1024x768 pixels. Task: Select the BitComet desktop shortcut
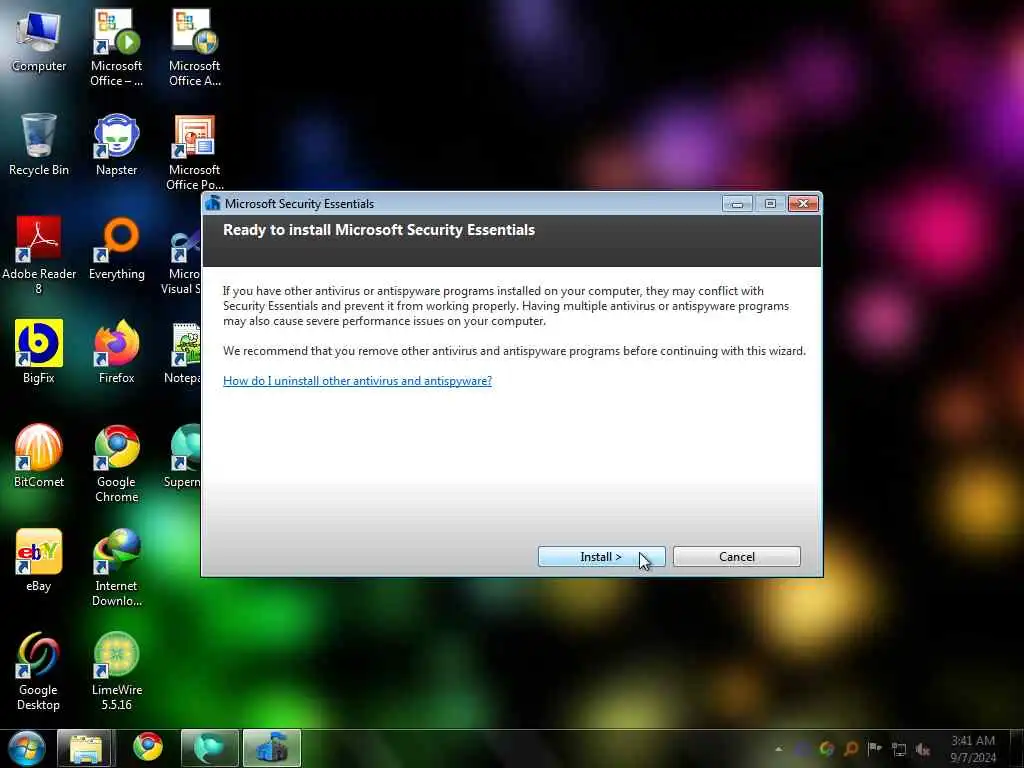coord(39,456)
